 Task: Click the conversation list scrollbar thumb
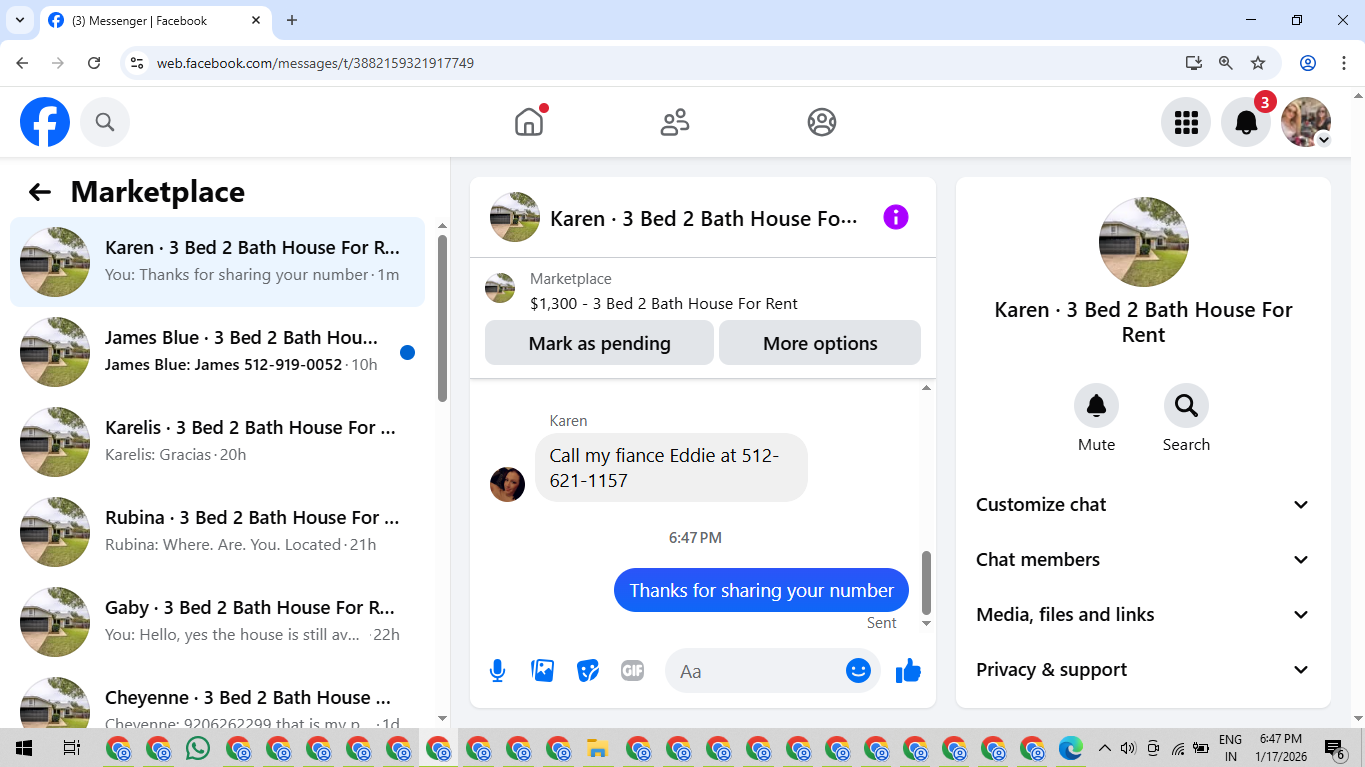[443, 318]
